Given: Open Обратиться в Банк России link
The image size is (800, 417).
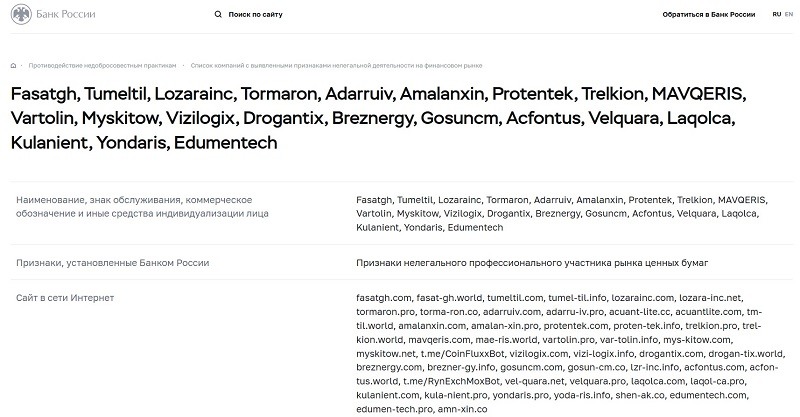Looking at the screenshot, I should tap(709, 14).
